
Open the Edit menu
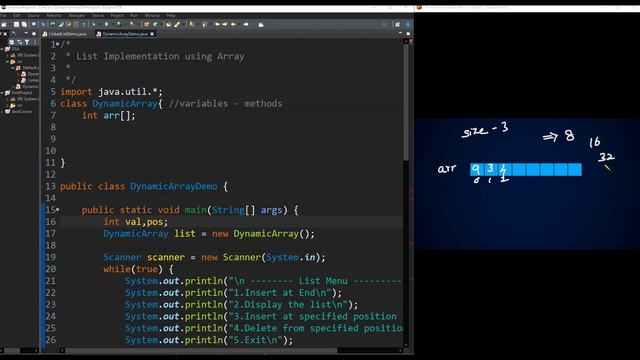(17, 16)
